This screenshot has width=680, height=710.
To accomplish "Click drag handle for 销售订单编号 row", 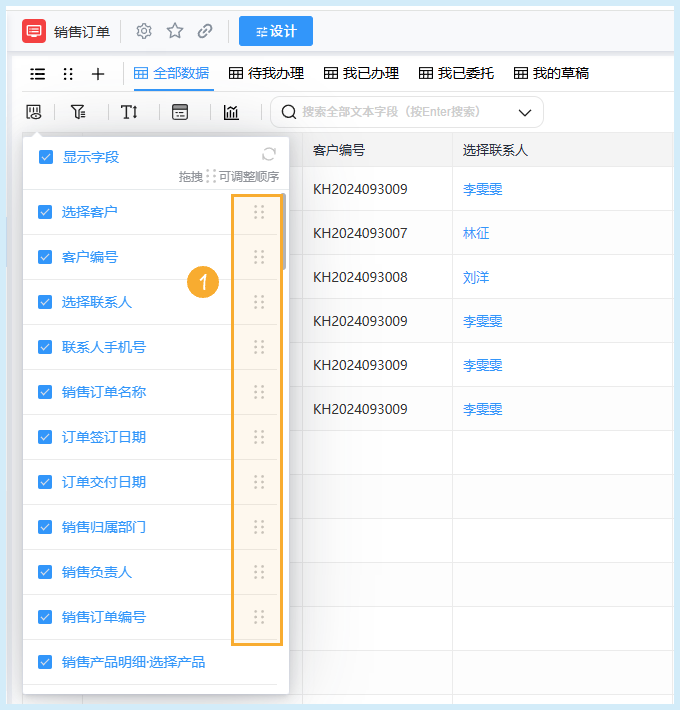I will (259, 617).
